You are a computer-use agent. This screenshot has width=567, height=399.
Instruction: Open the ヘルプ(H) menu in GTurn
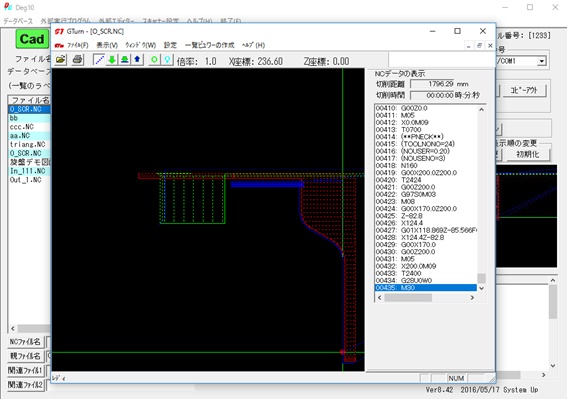pyautogui.click(x=253, y=45)
